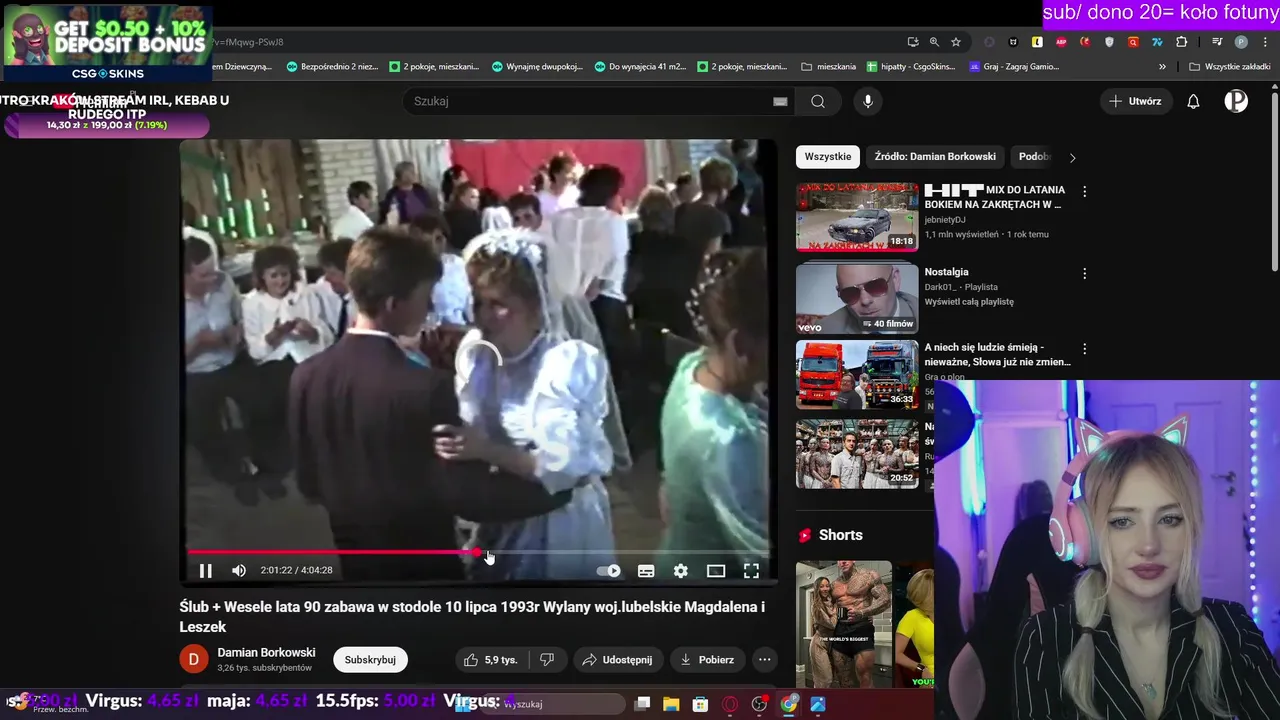
Task: Click the Udostępnij share button
Action: pyautogui.click(x=617, y=660)
